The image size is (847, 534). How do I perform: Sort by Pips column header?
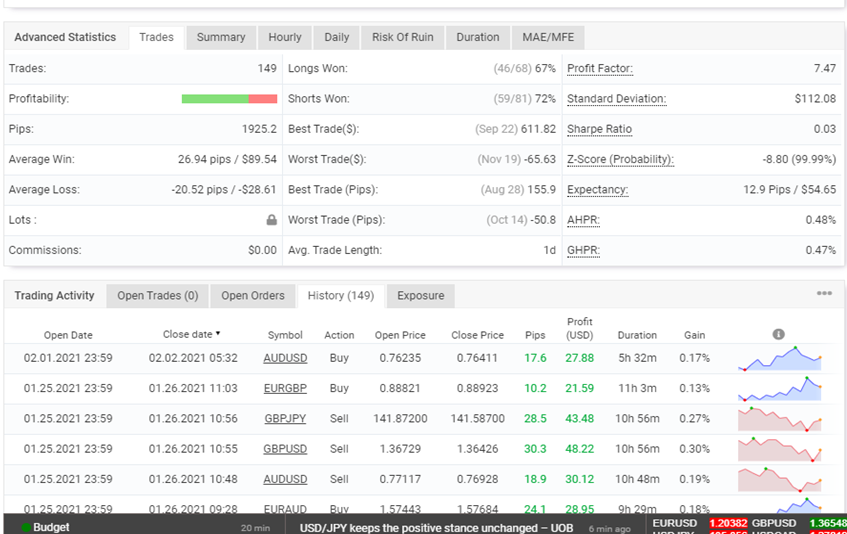(535, 335)
